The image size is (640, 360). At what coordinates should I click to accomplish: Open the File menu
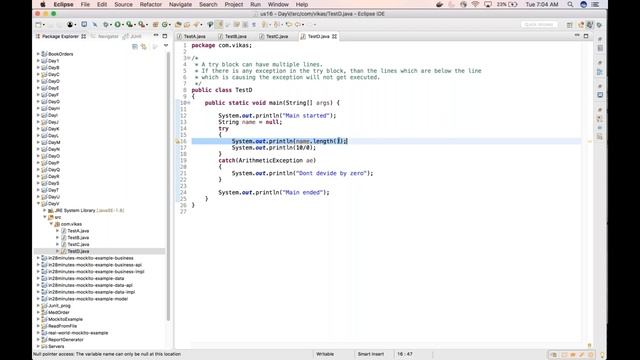pyautogui.click(x=85, y=4)
